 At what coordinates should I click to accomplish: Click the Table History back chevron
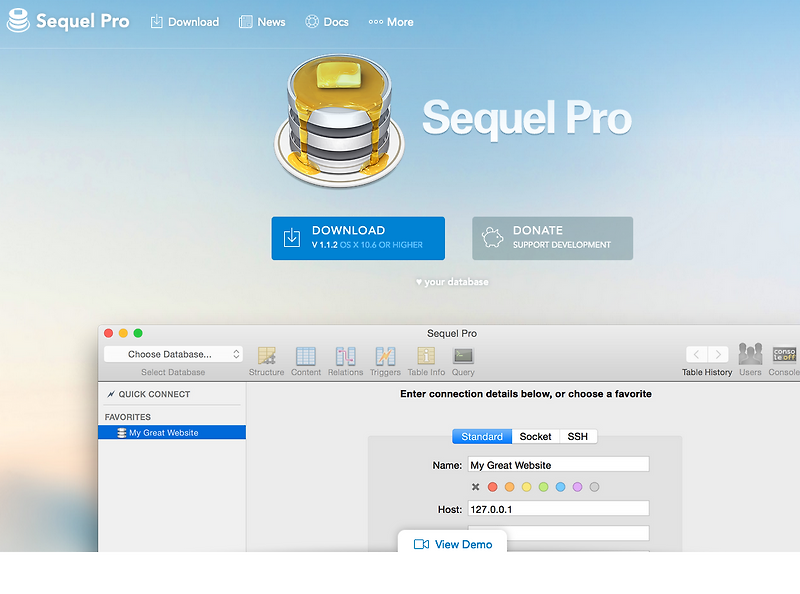pyautogui.click(x=696, y=355)
